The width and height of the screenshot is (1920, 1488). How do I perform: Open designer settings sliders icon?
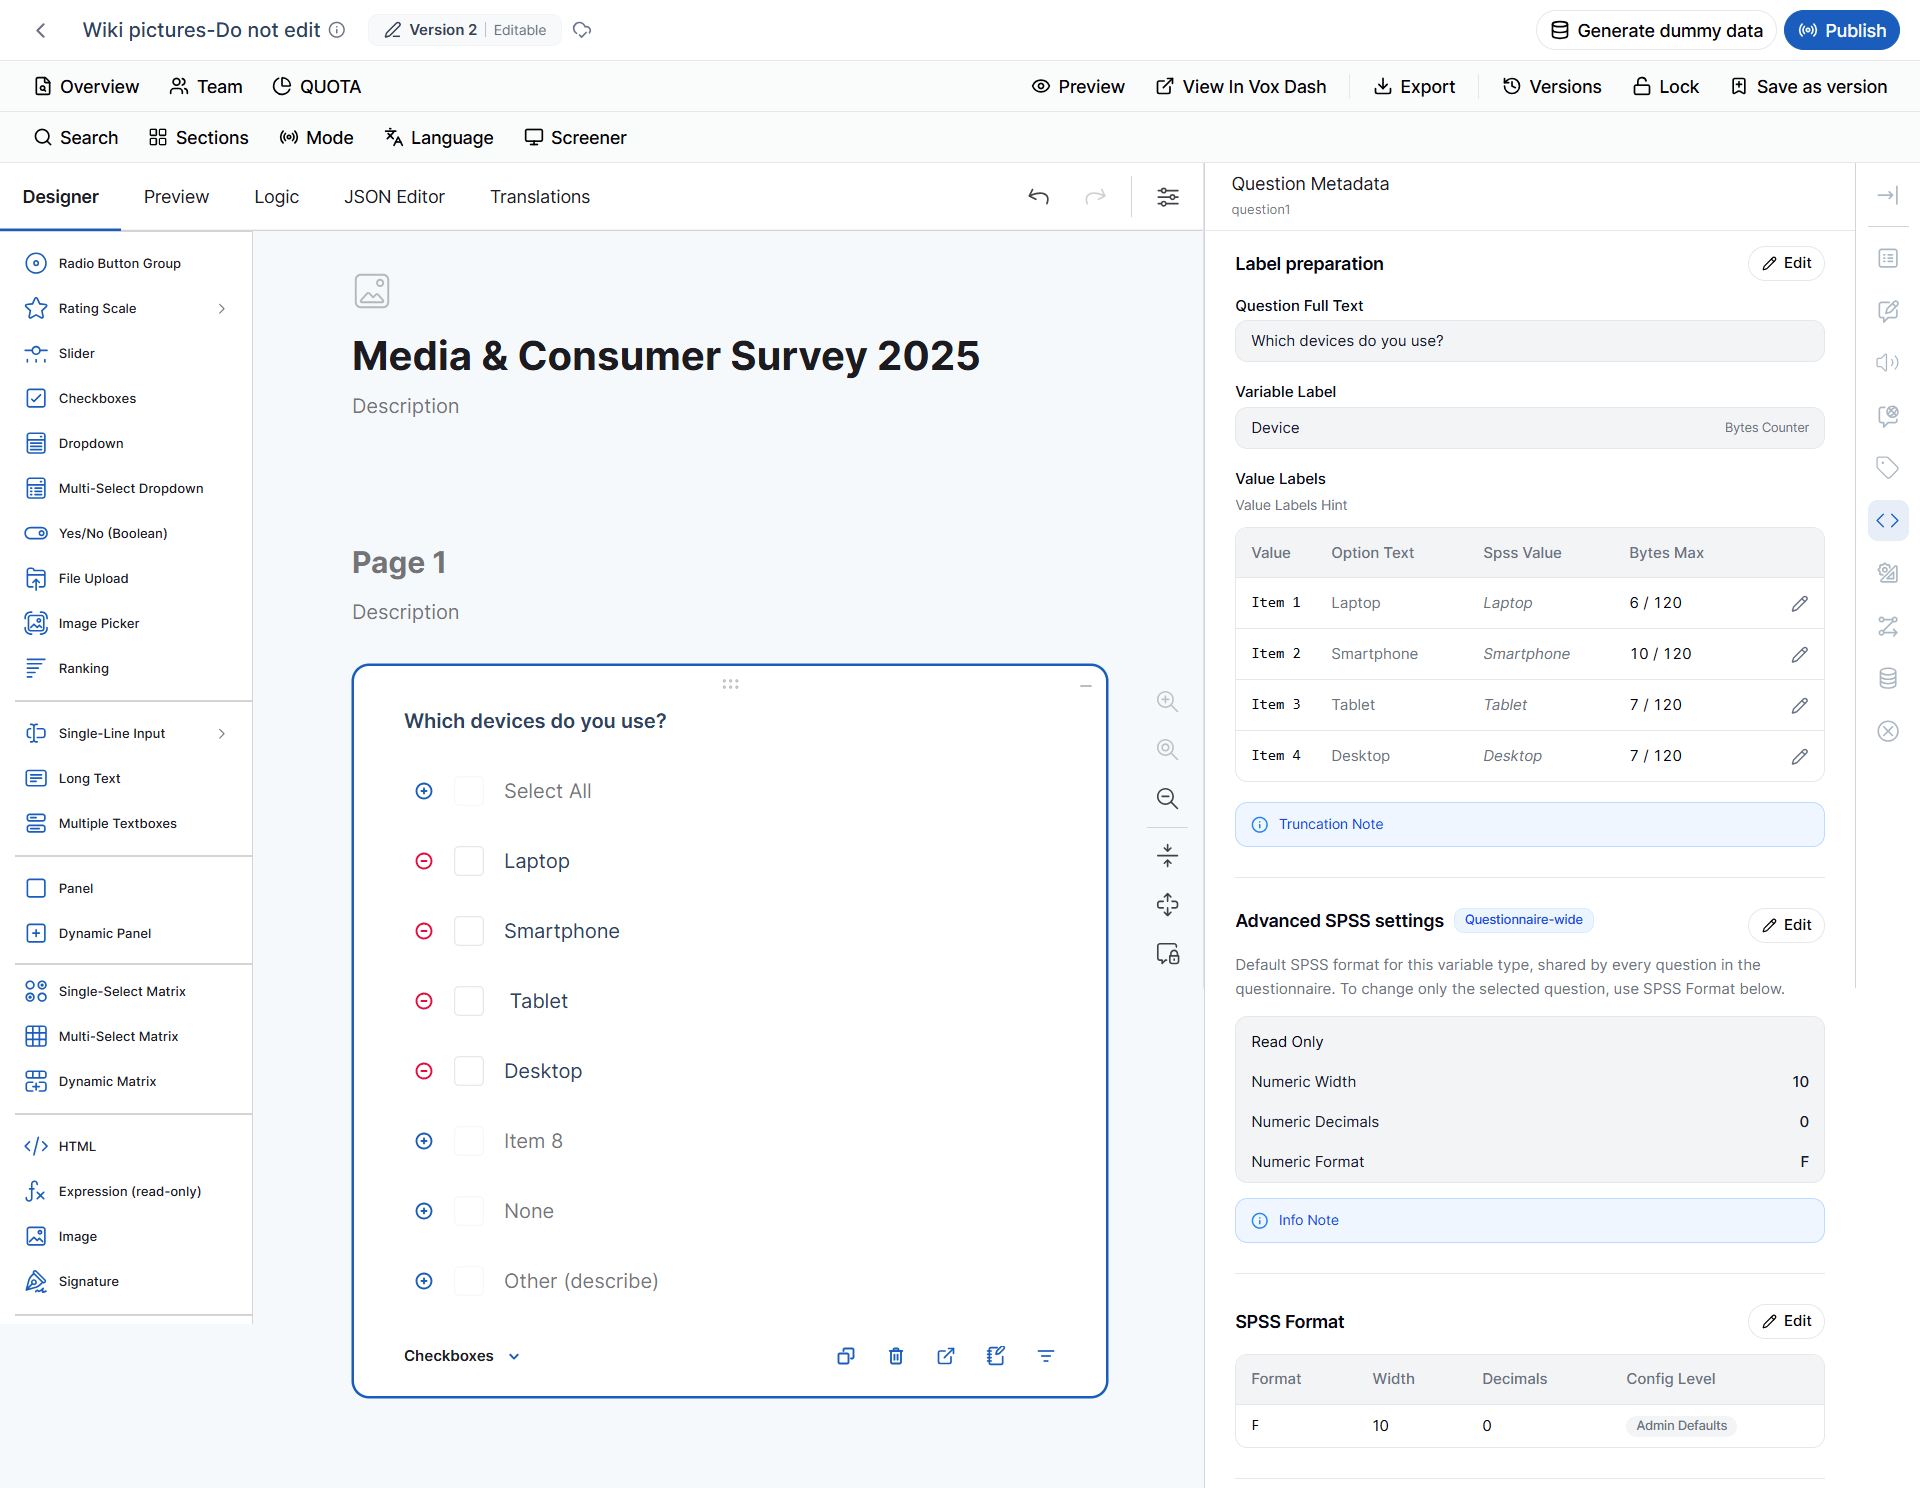(1168, 197)
